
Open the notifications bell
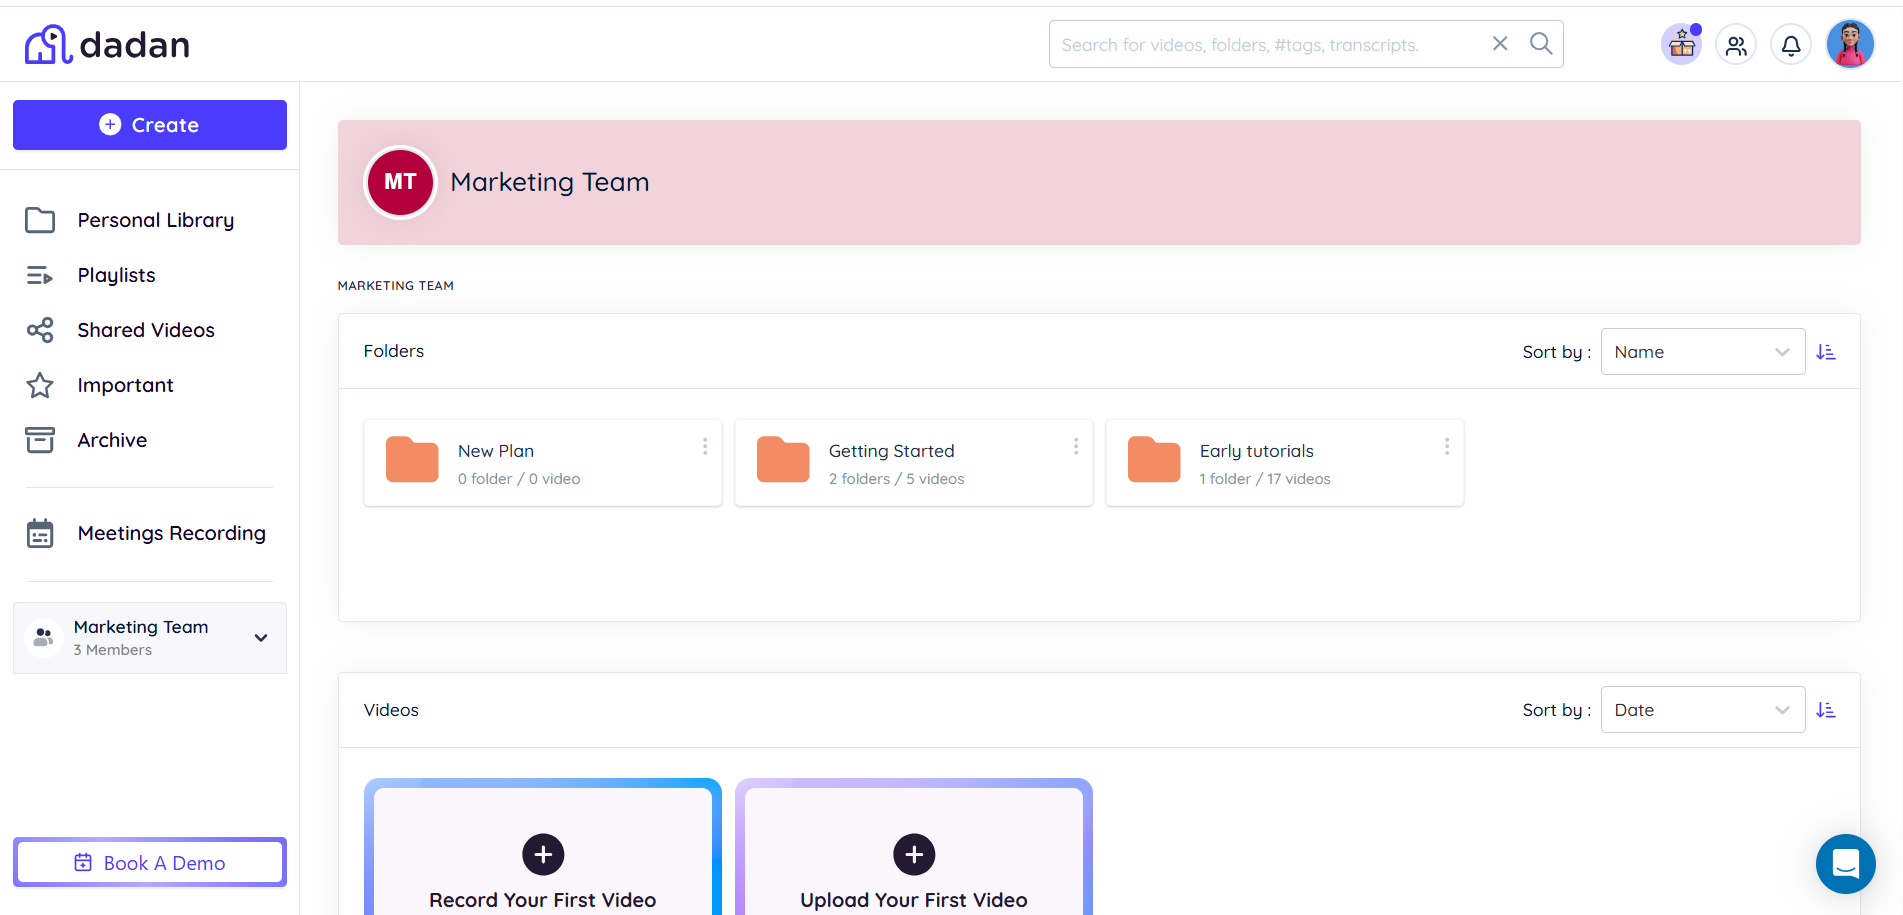(1790, 44)
